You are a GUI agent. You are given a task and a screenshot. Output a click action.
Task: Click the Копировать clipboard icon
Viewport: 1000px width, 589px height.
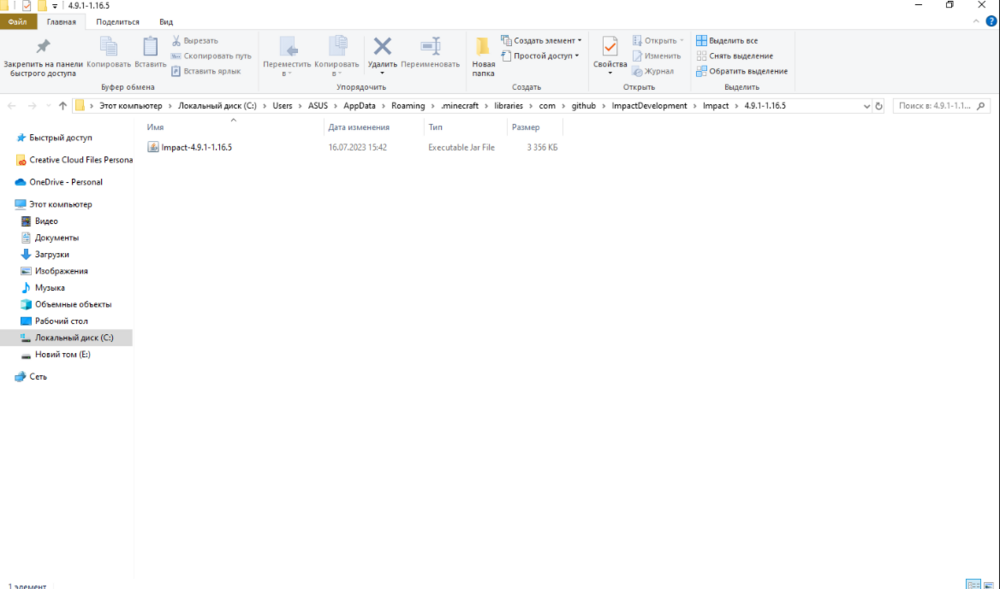(108, 47)
